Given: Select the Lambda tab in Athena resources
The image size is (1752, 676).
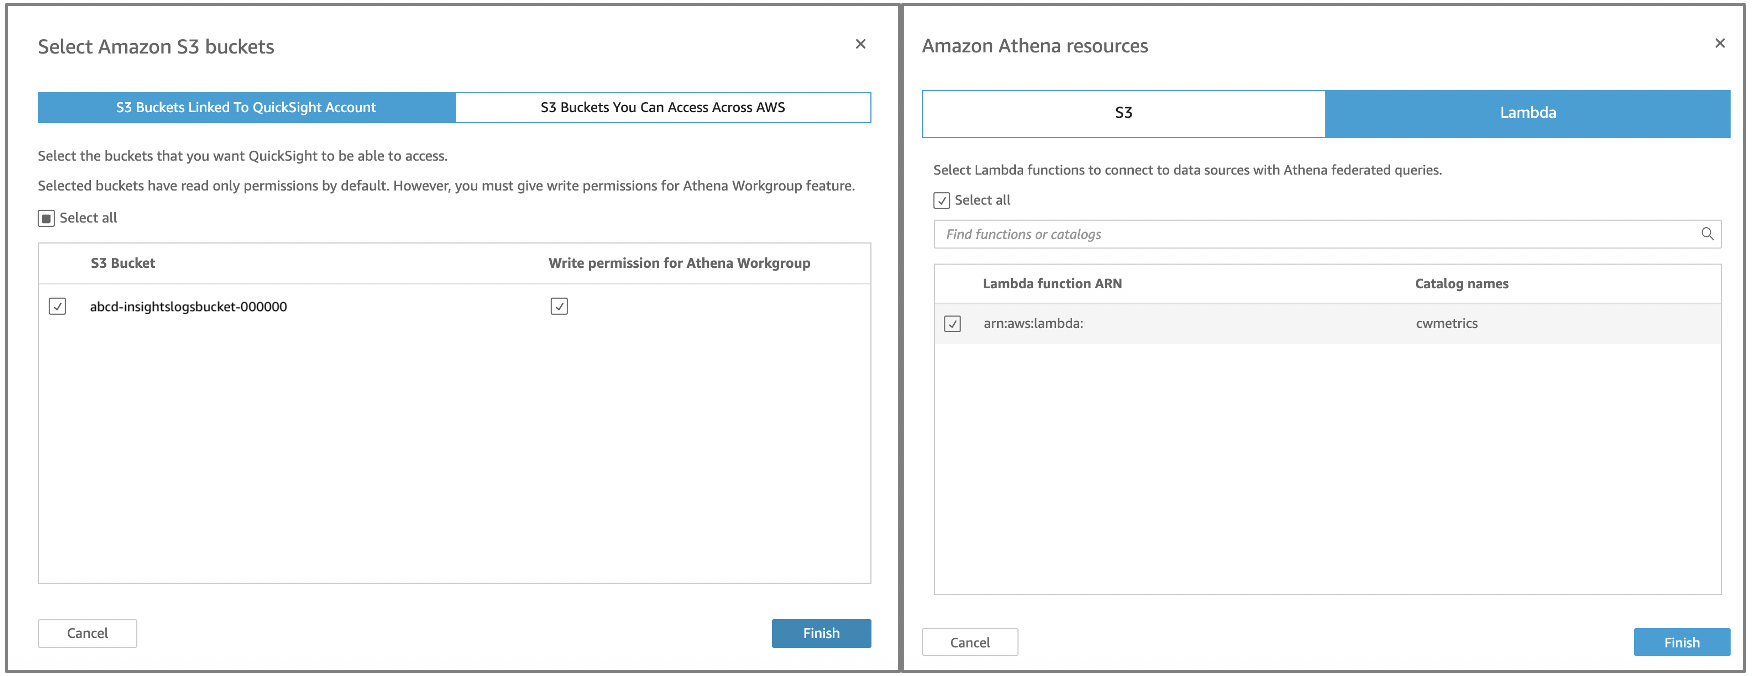Looking at the screenshot, I should (x=1527, y=113).
